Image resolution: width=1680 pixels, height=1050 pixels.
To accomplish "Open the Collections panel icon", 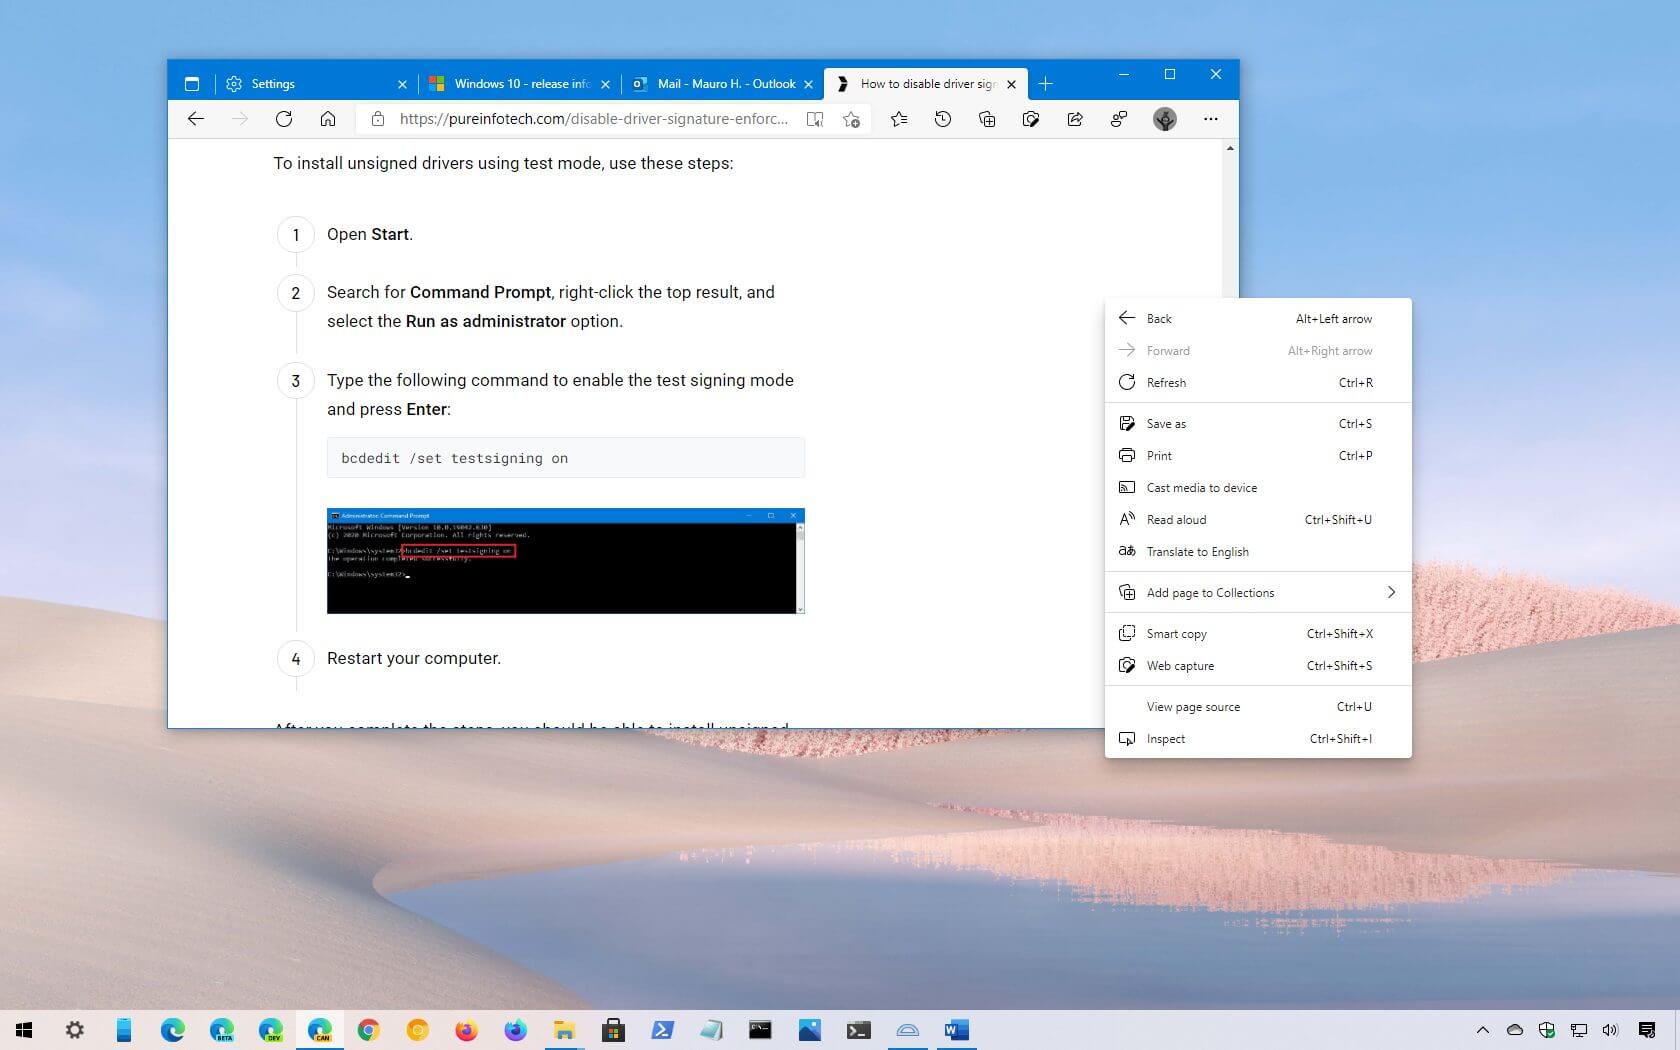I will tap(987, 119).
